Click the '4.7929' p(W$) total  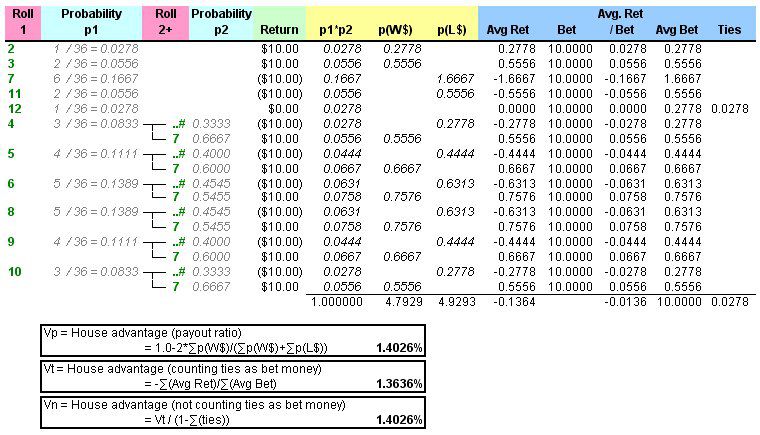point(404,302)
